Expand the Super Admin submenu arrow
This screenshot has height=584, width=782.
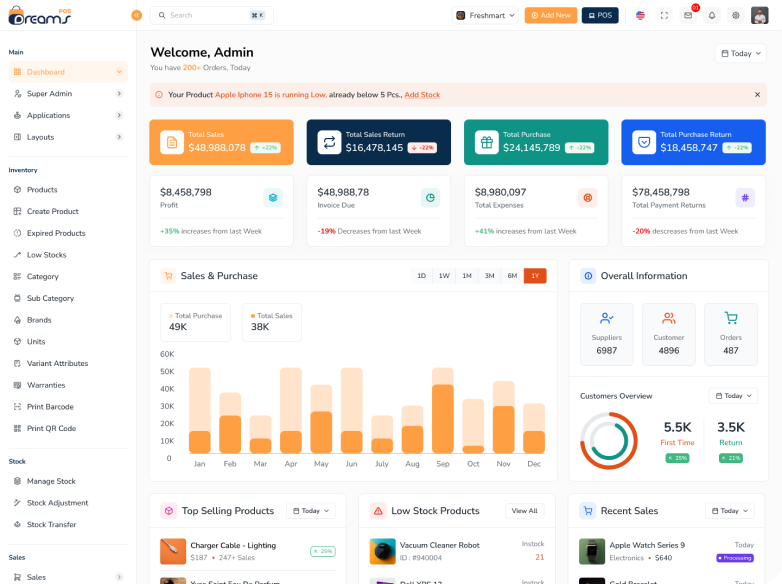[x=119, y=94]
